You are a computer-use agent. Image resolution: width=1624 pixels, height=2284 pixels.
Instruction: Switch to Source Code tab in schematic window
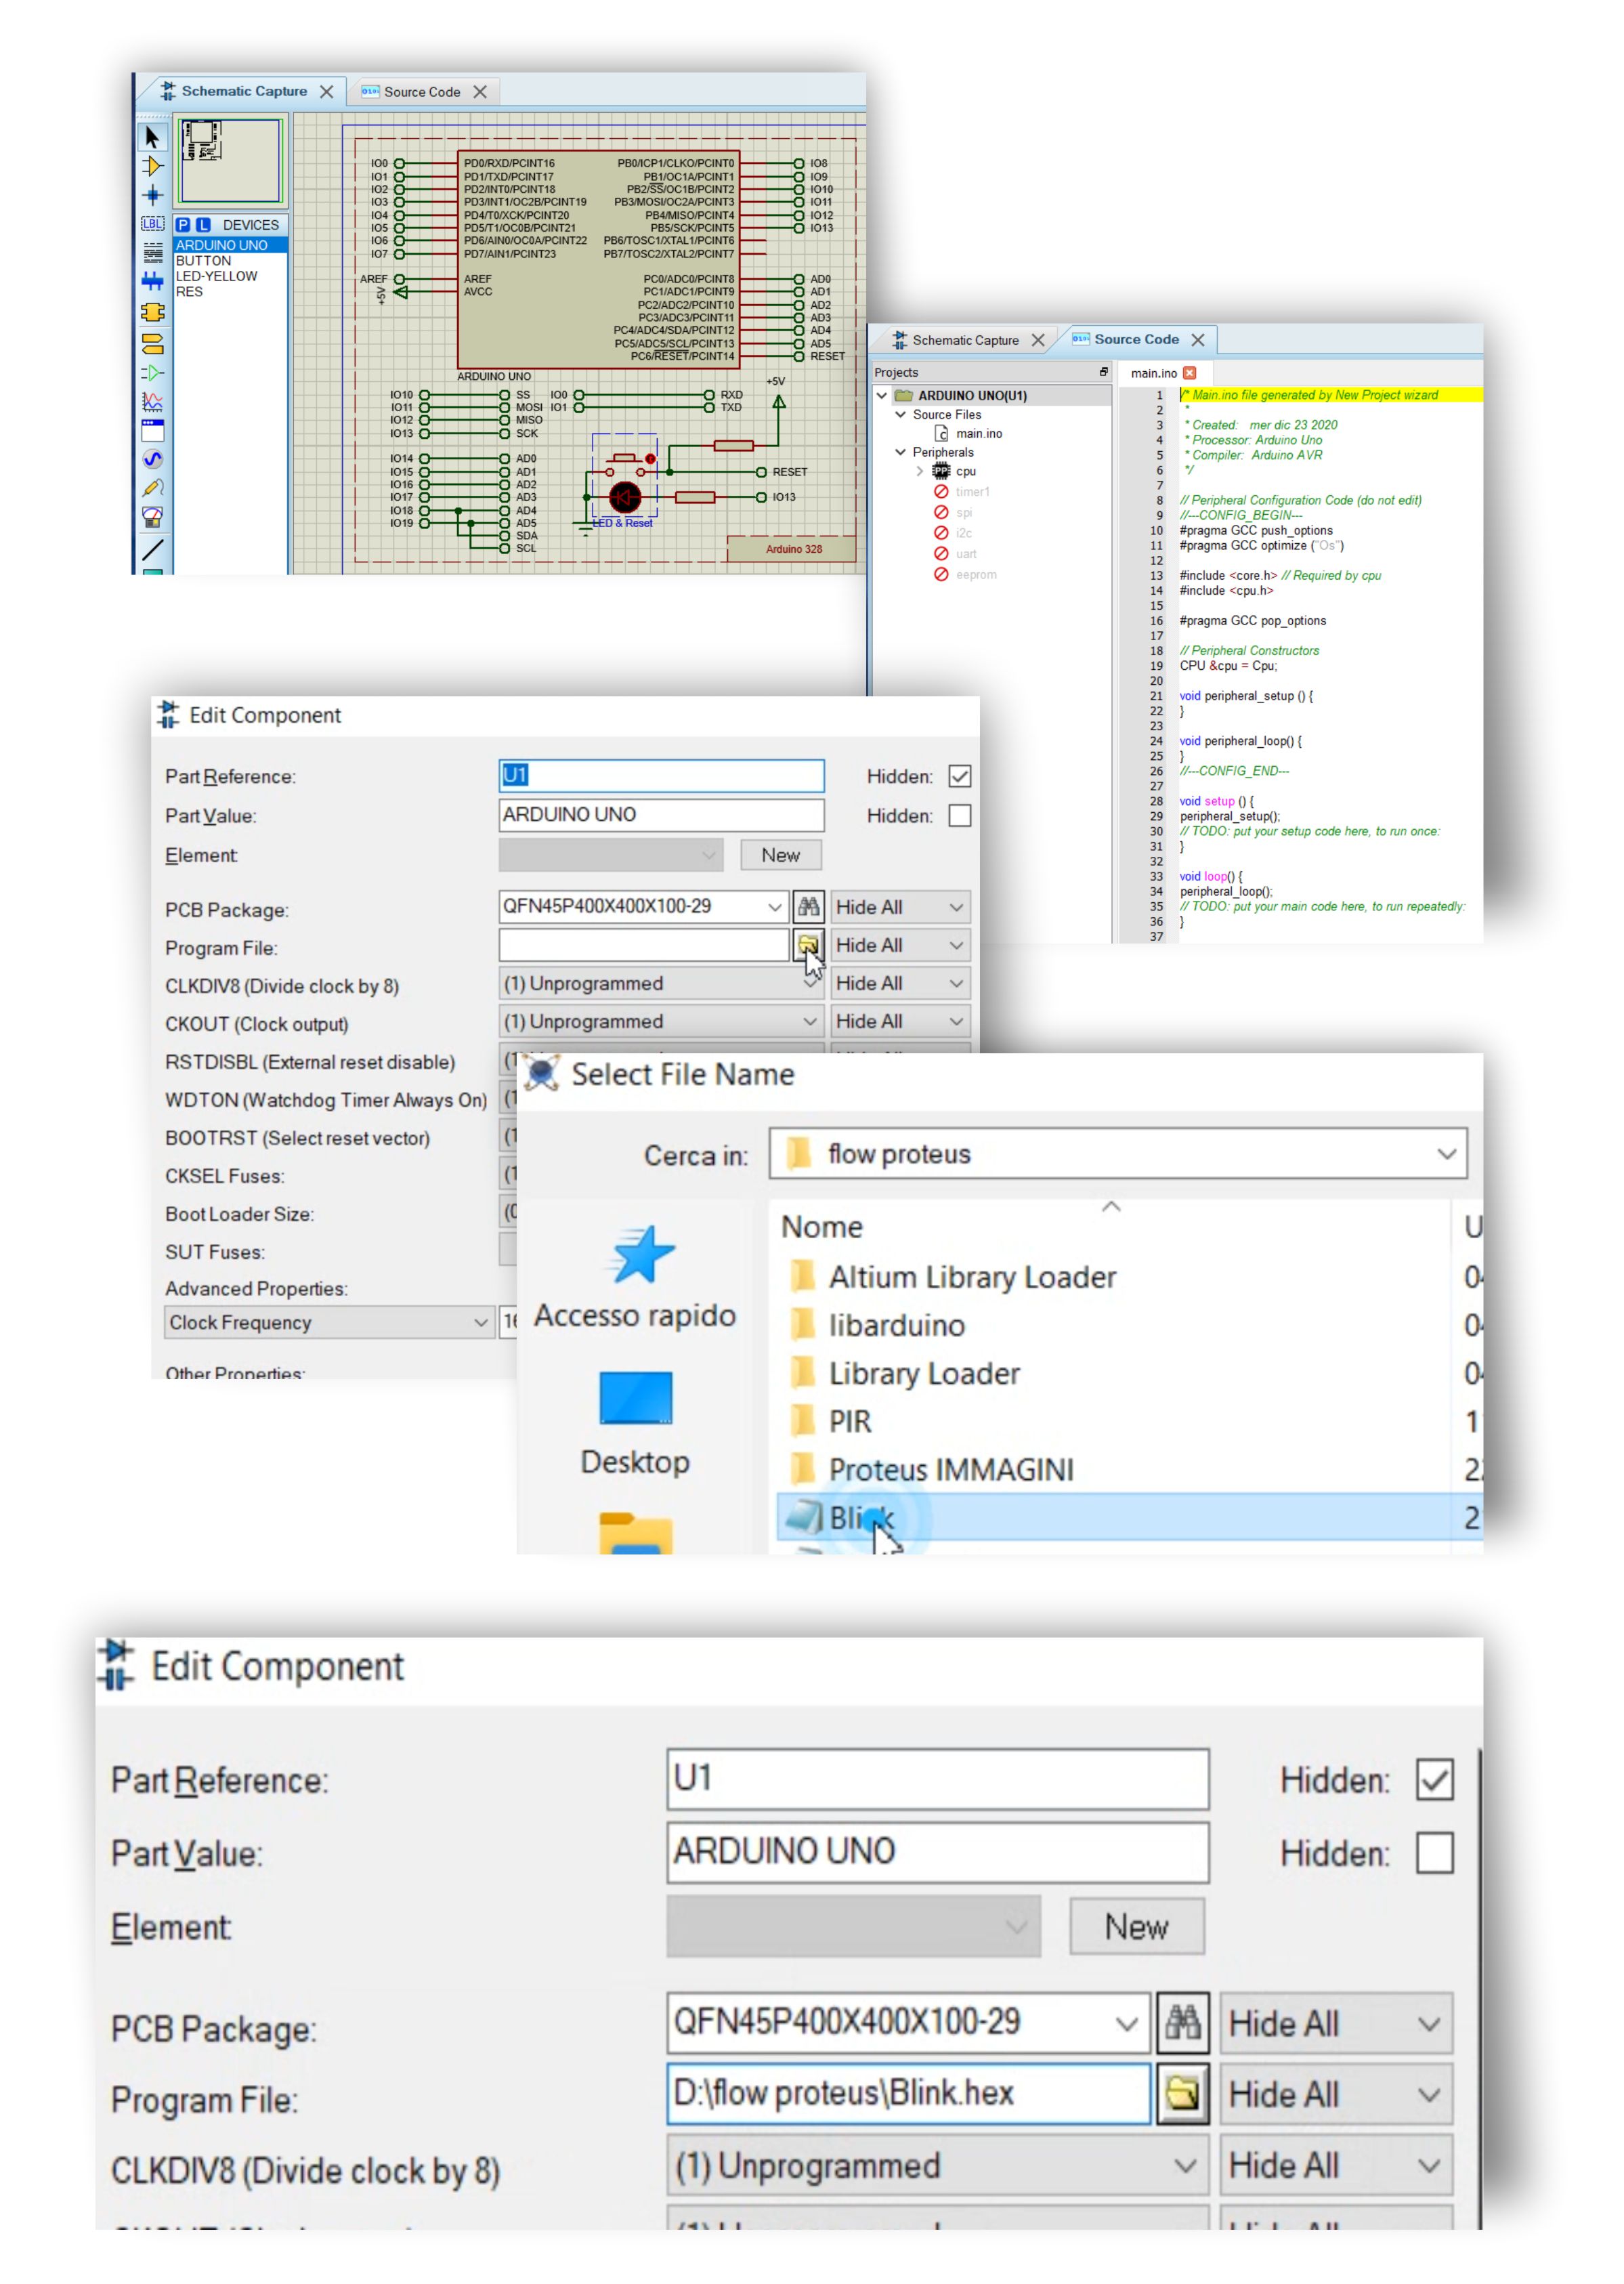pyautogui.click(x=423, y=92)
